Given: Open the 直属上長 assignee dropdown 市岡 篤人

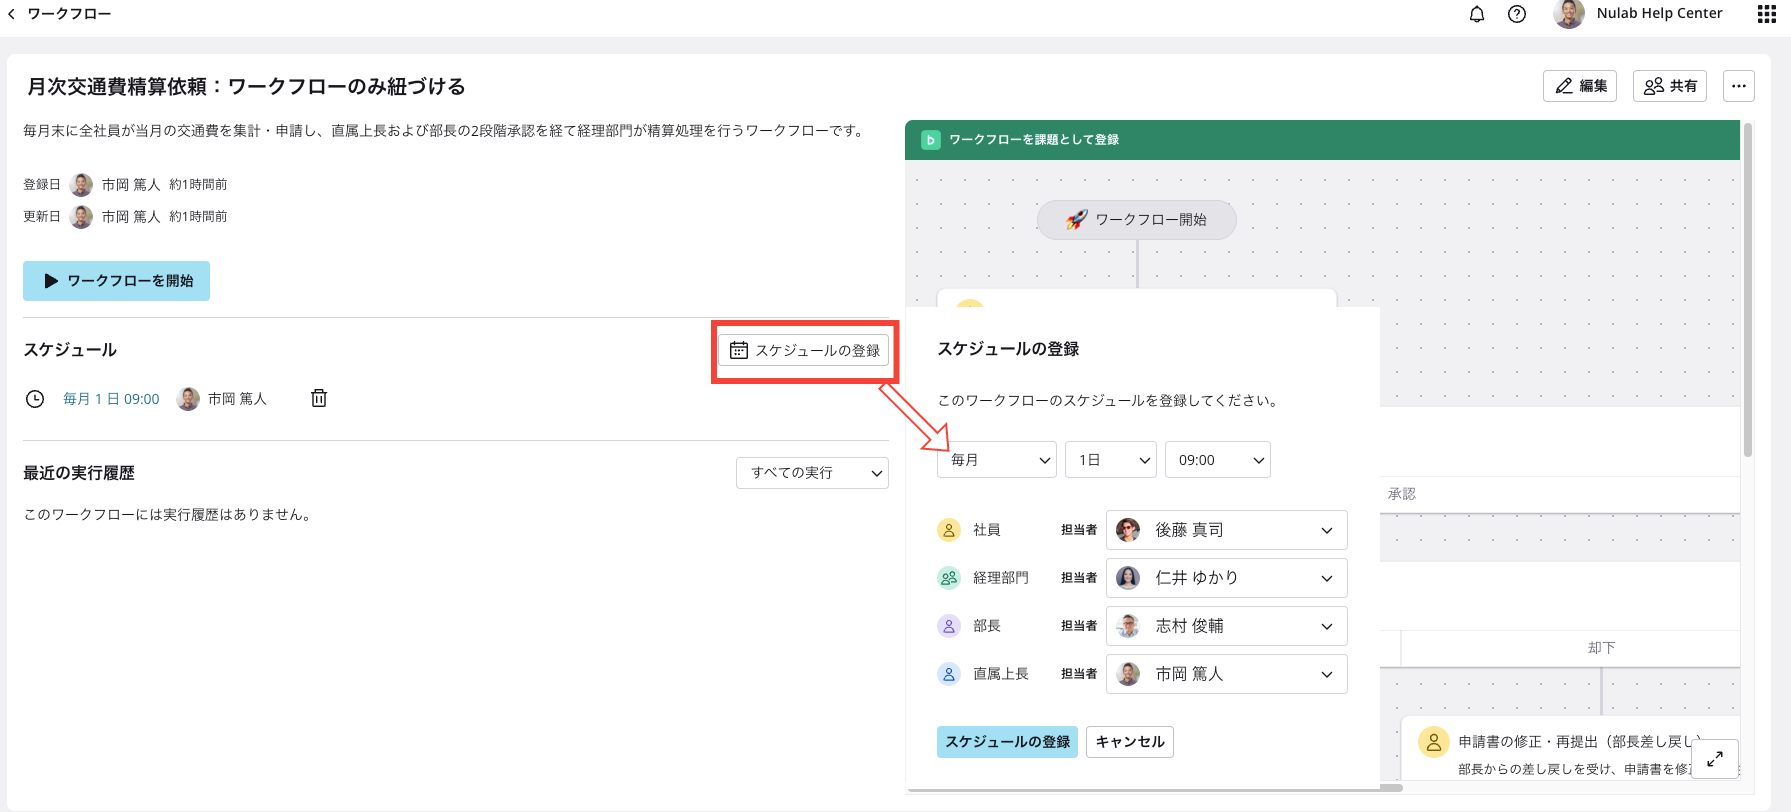Looking at the screenshot, I should click(x=1227, y=674).
